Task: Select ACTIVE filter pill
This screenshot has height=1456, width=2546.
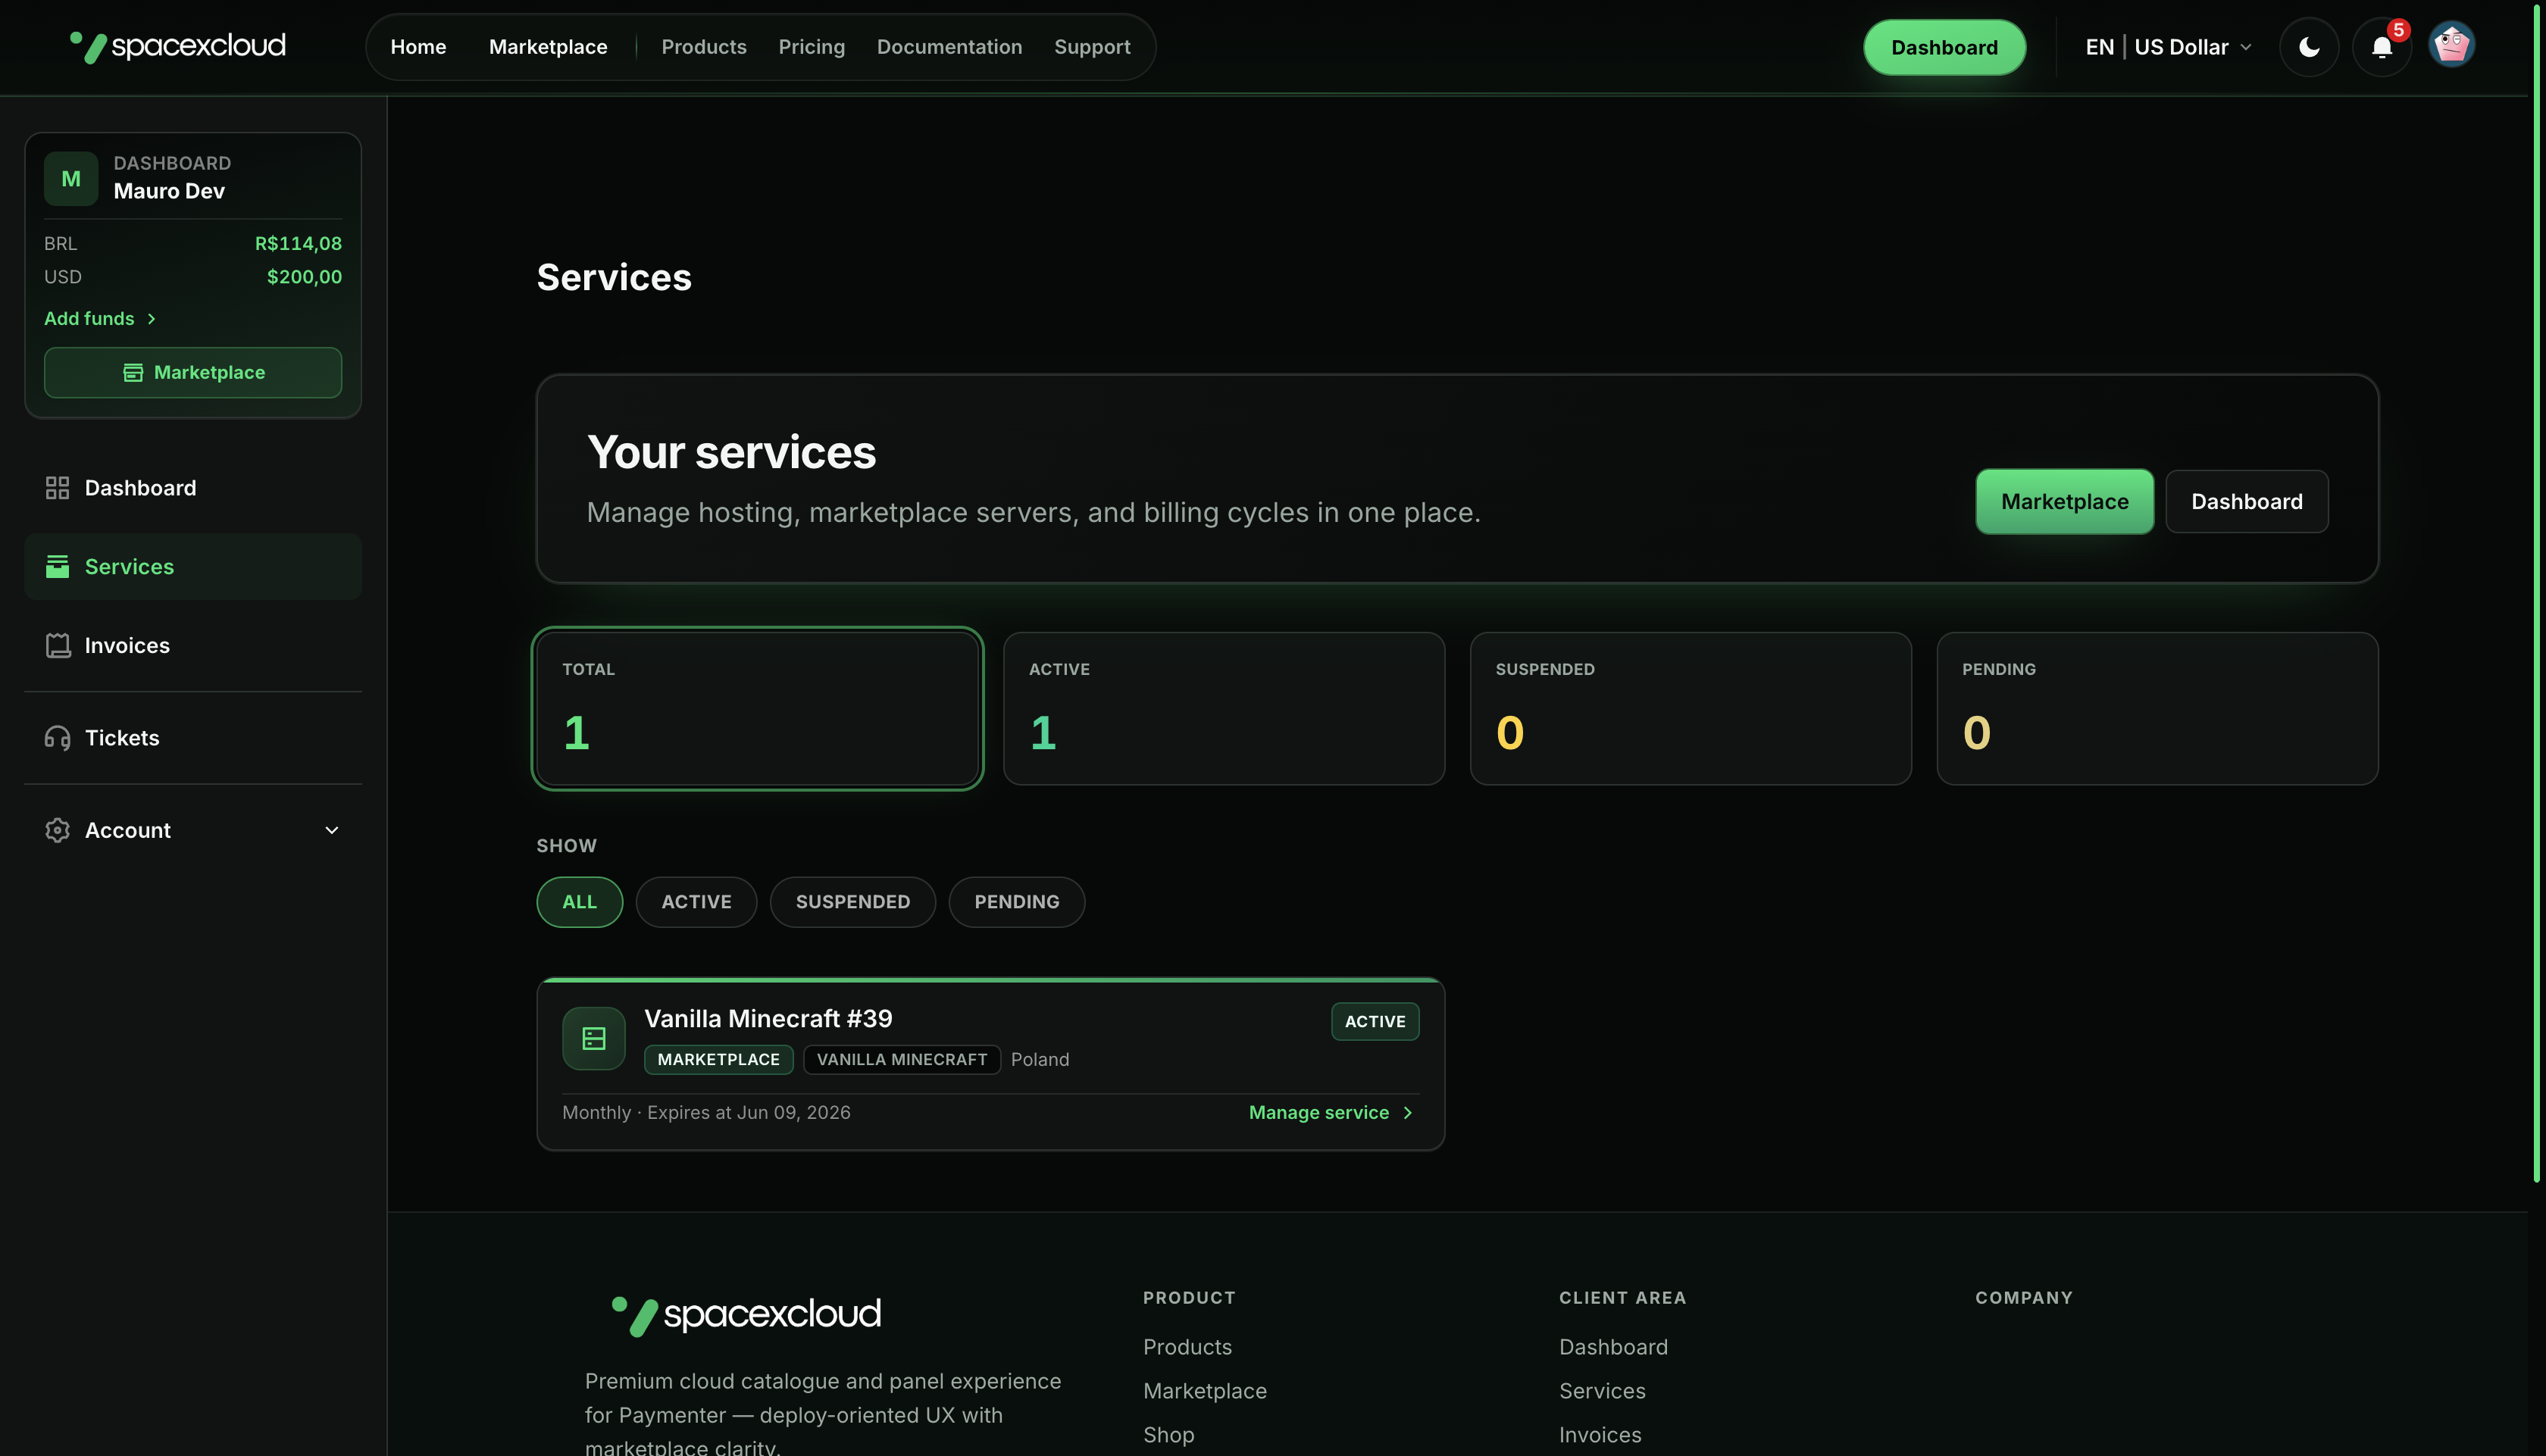Action: coord(696,902)
